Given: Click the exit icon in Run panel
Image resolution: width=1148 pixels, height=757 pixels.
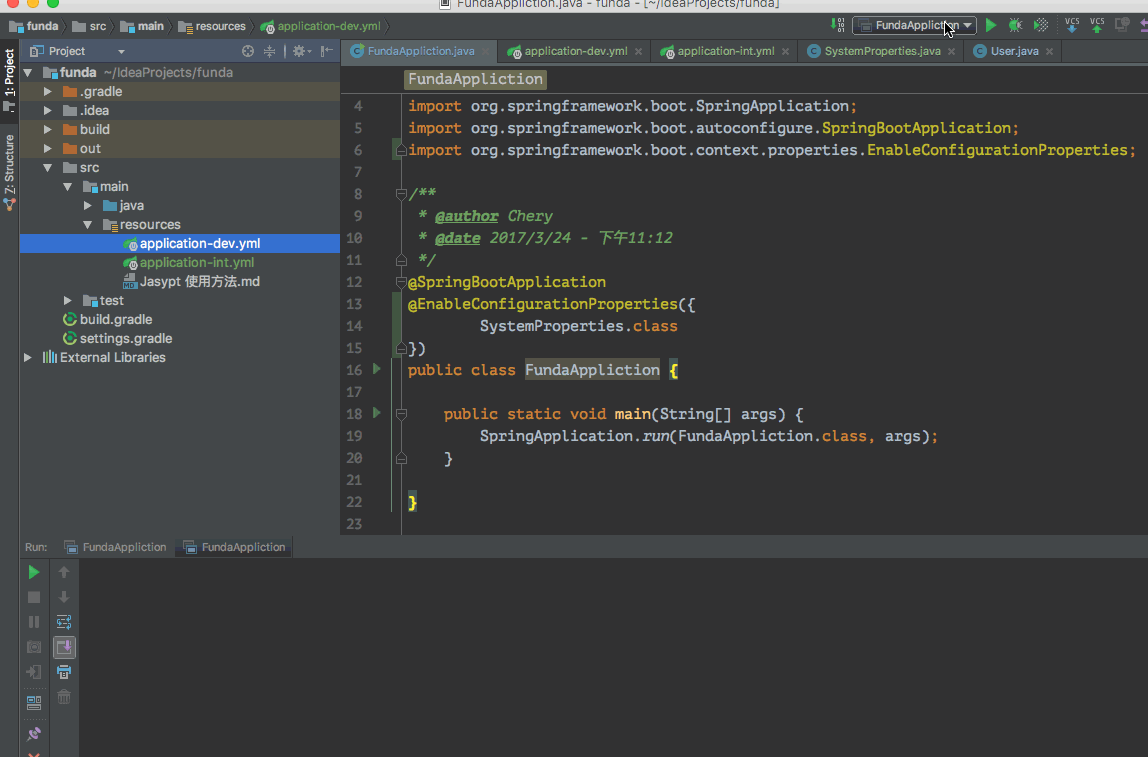Looking at the screenshot, I should tap(34, 672).
